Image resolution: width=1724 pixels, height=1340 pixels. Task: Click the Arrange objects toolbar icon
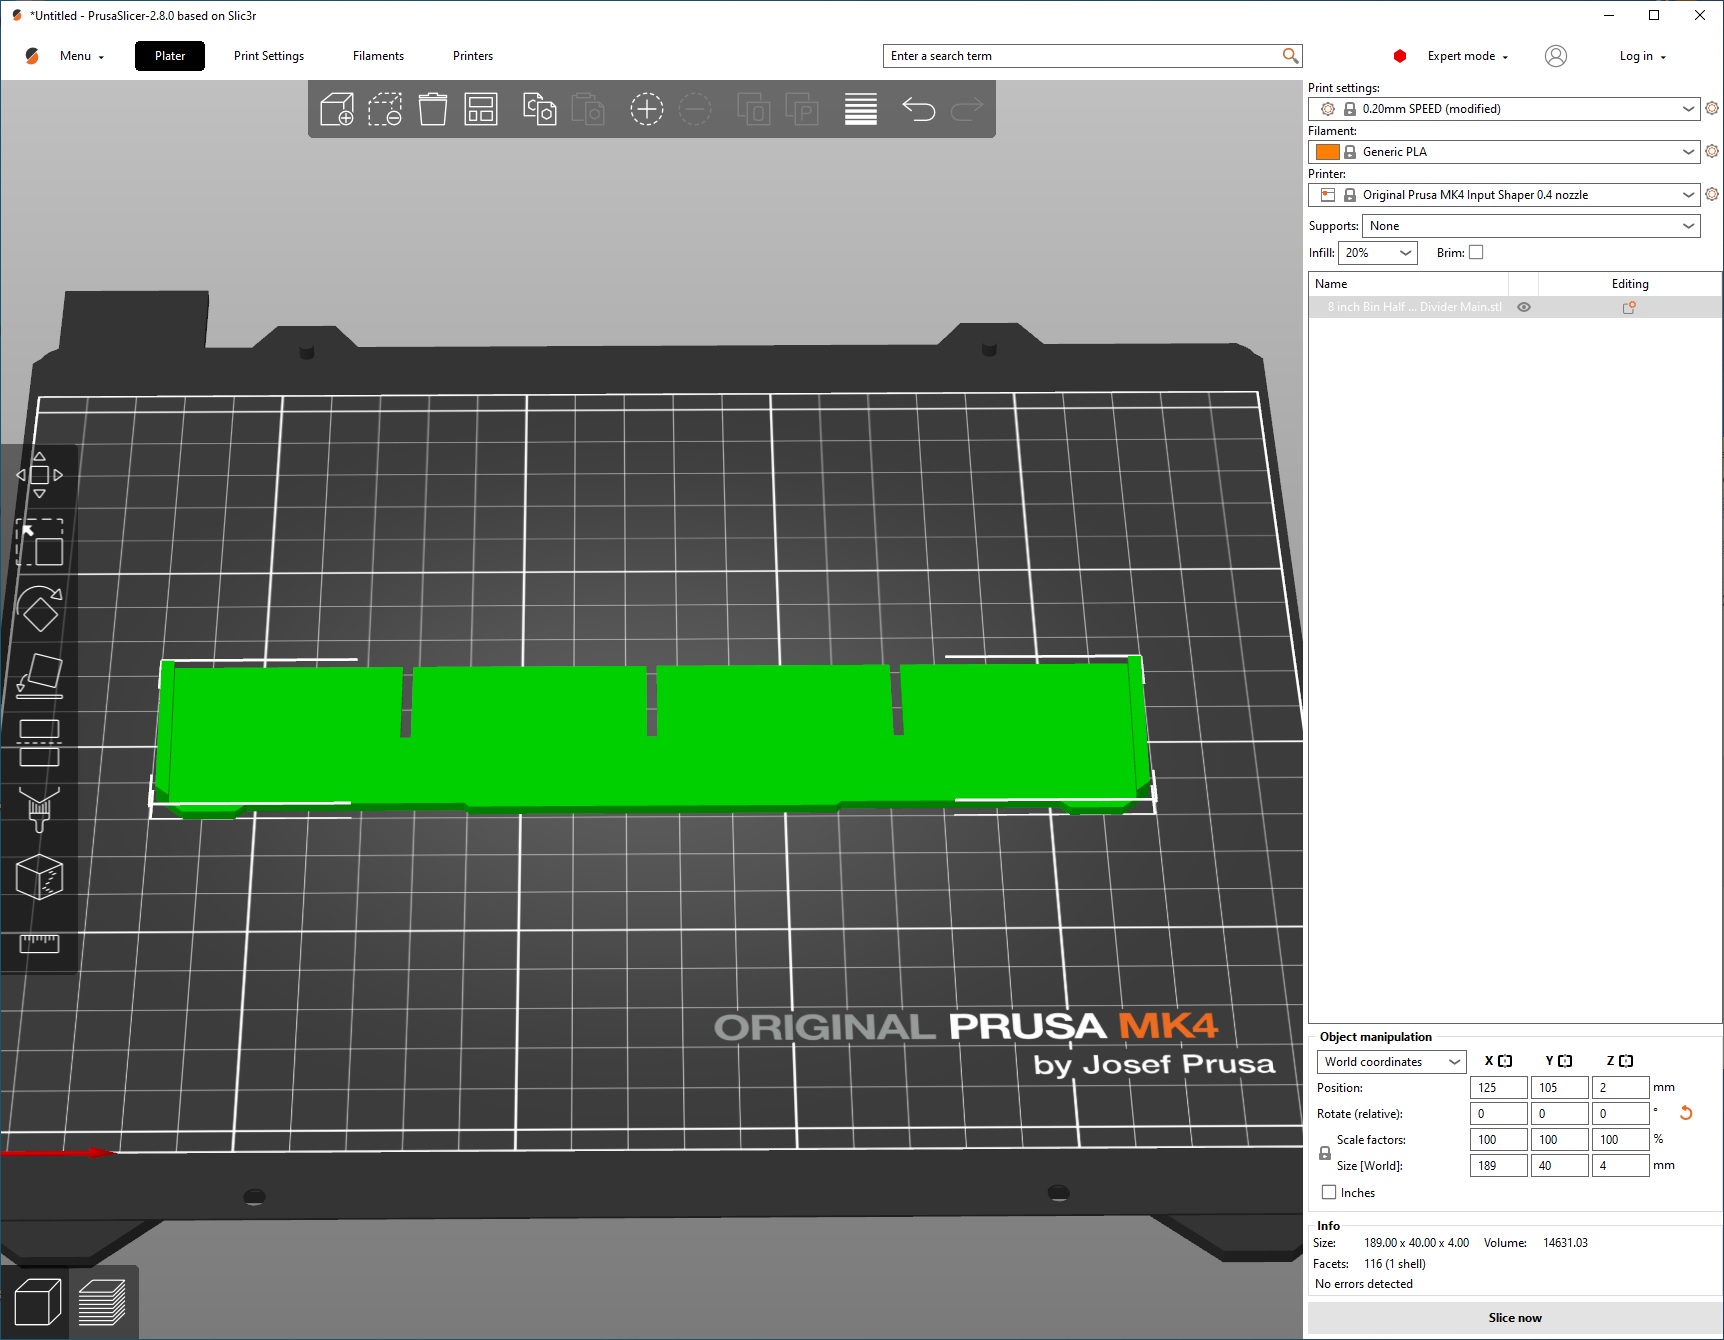pos(481,109)
